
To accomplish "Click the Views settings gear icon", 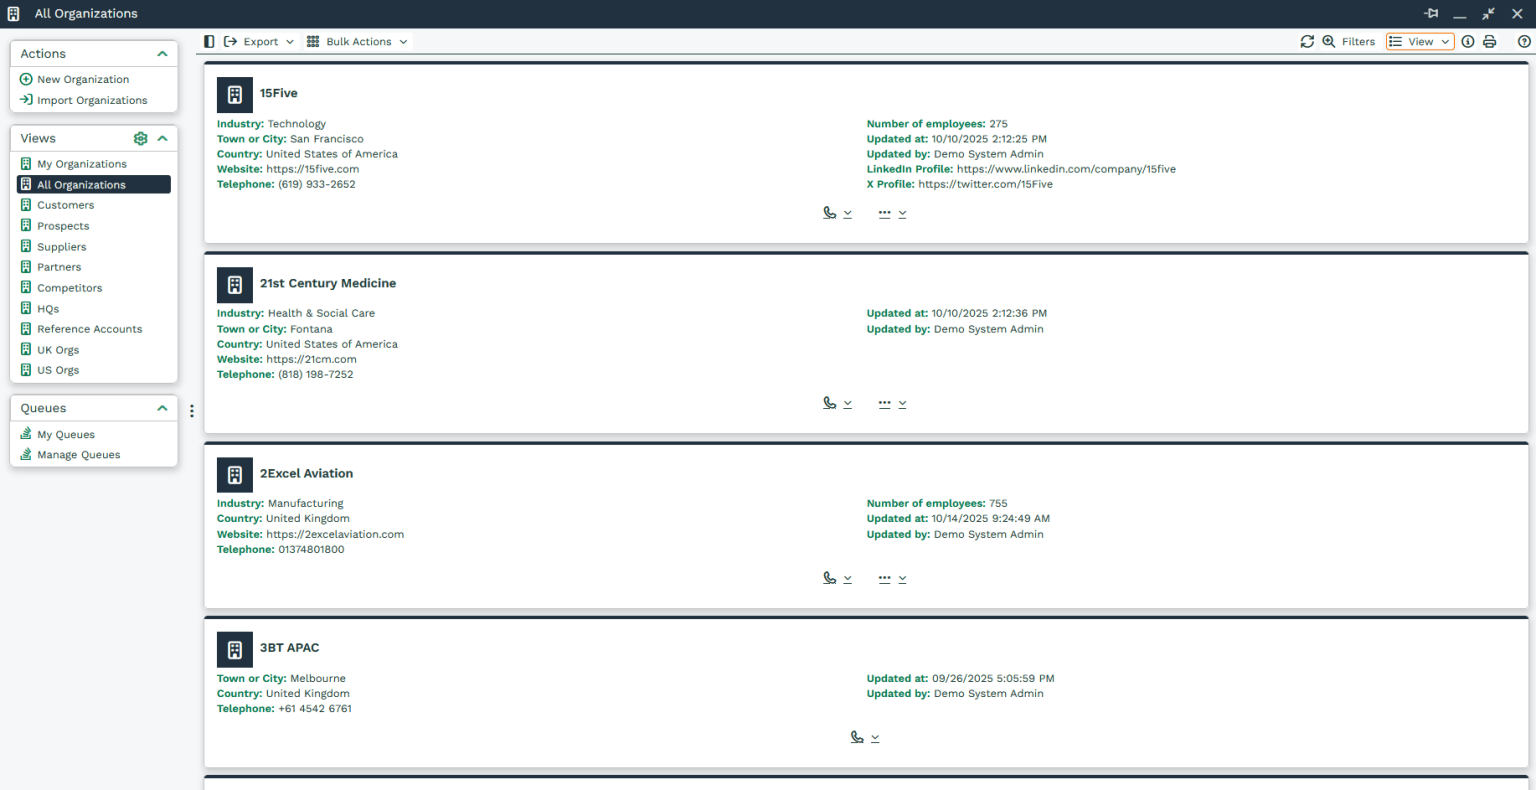I will 140,138.
